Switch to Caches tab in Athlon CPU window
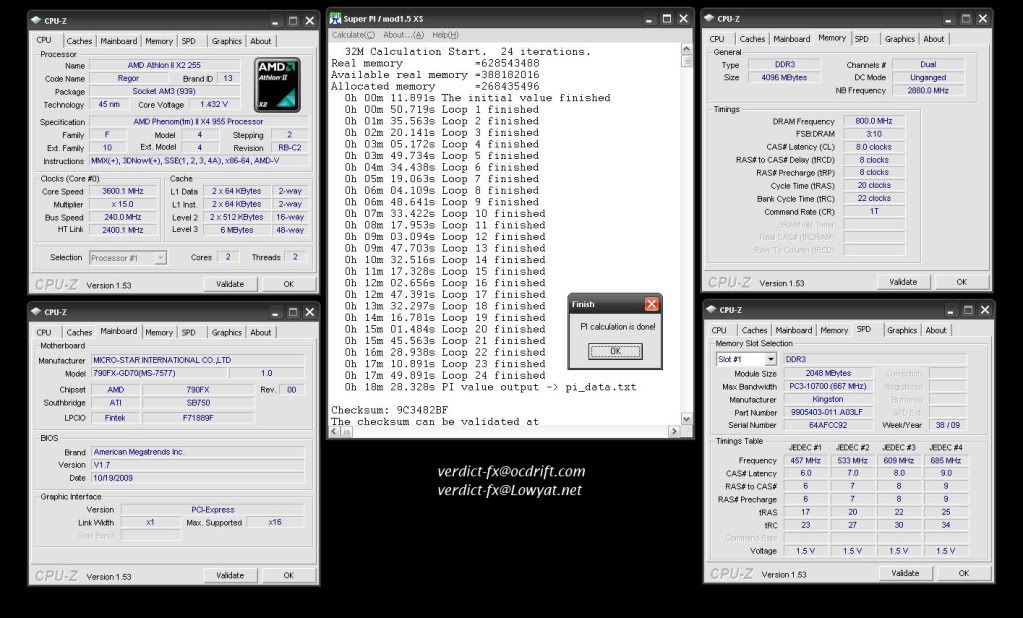 (79, 41)
